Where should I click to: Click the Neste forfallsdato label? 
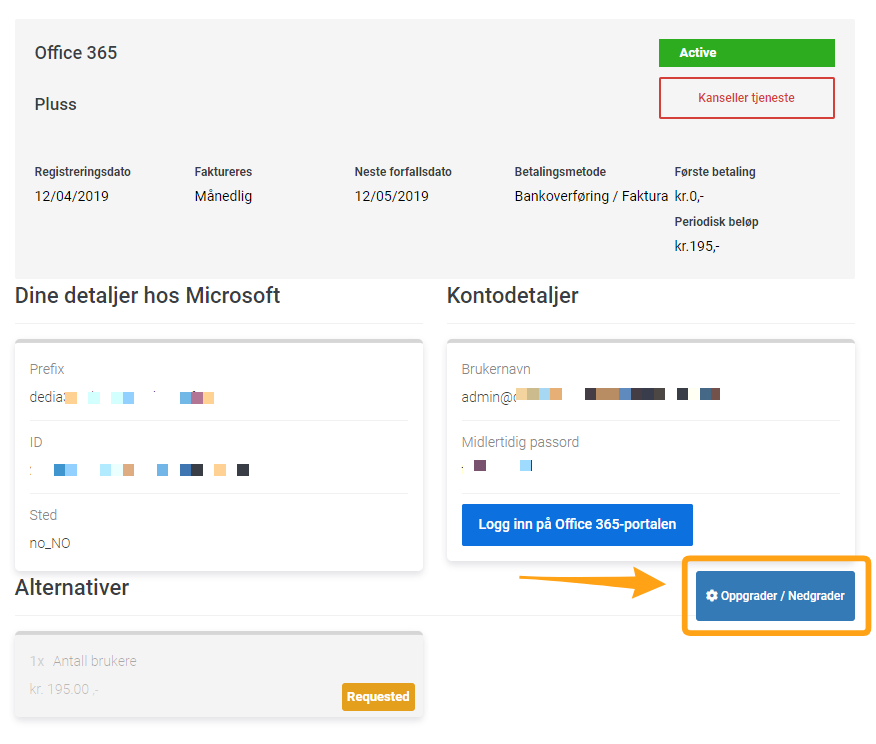pos(403,172)
